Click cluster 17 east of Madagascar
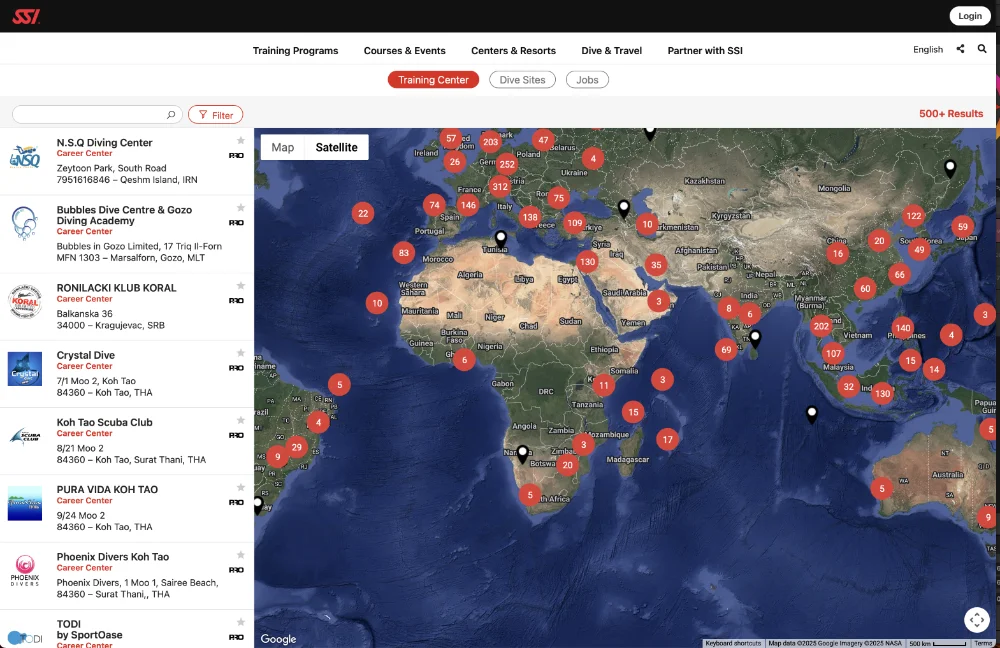1000x648 pixels. [668, 439]
